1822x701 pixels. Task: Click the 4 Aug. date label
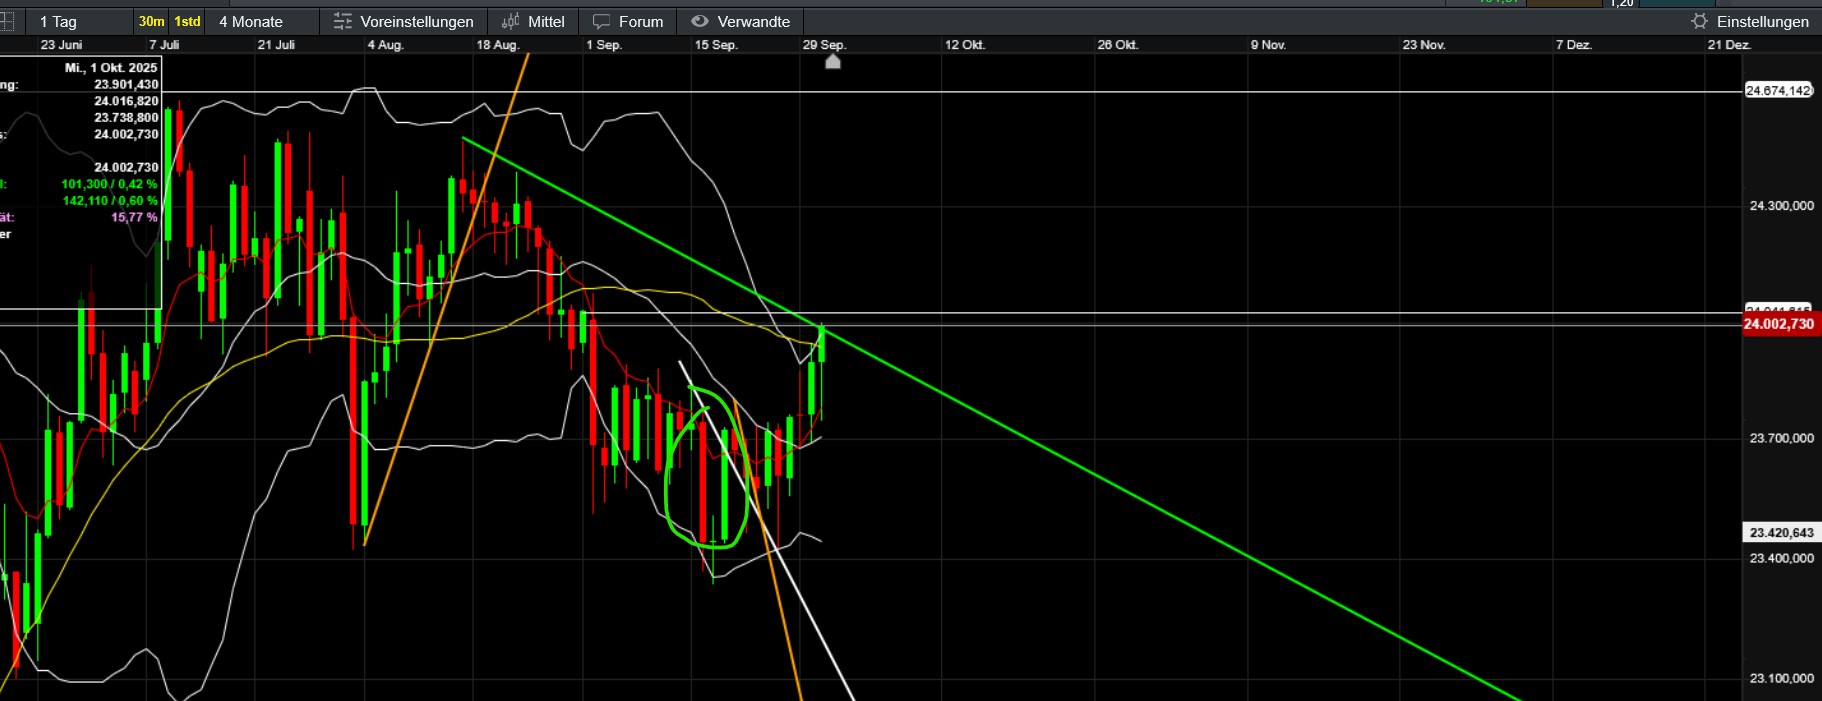[385, 45]
